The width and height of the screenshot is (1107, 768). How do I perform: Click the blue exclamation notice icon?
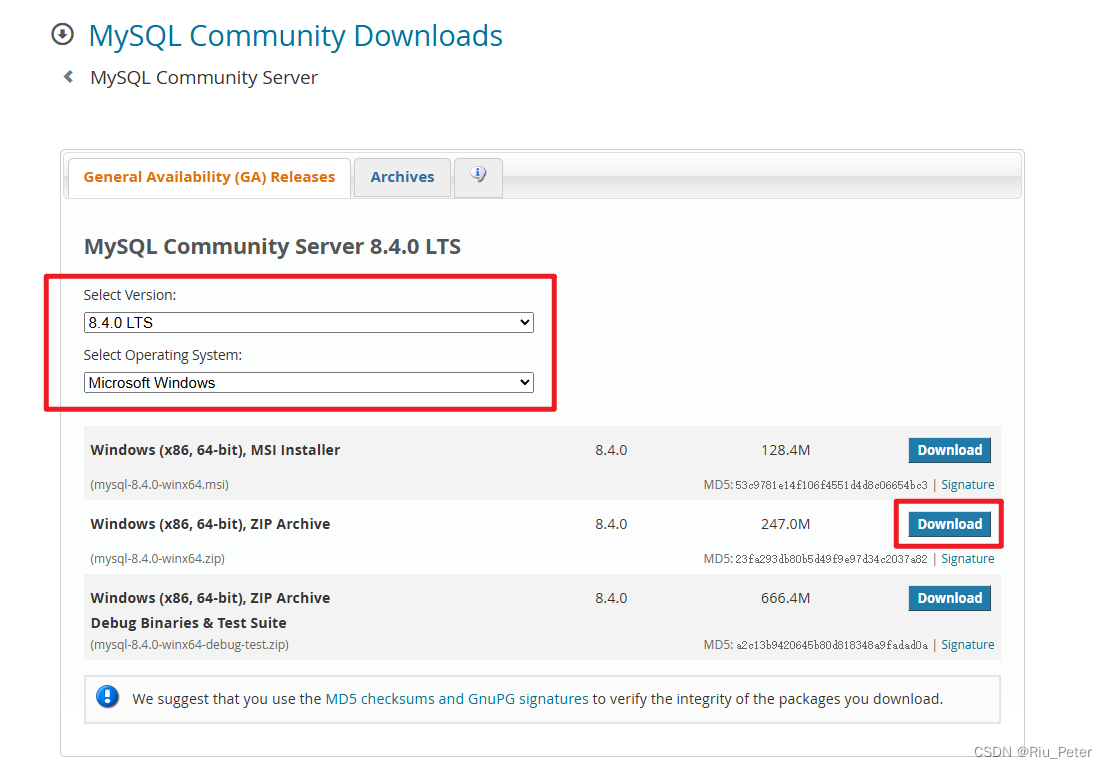pyautogui.click(x=107, y=697)
